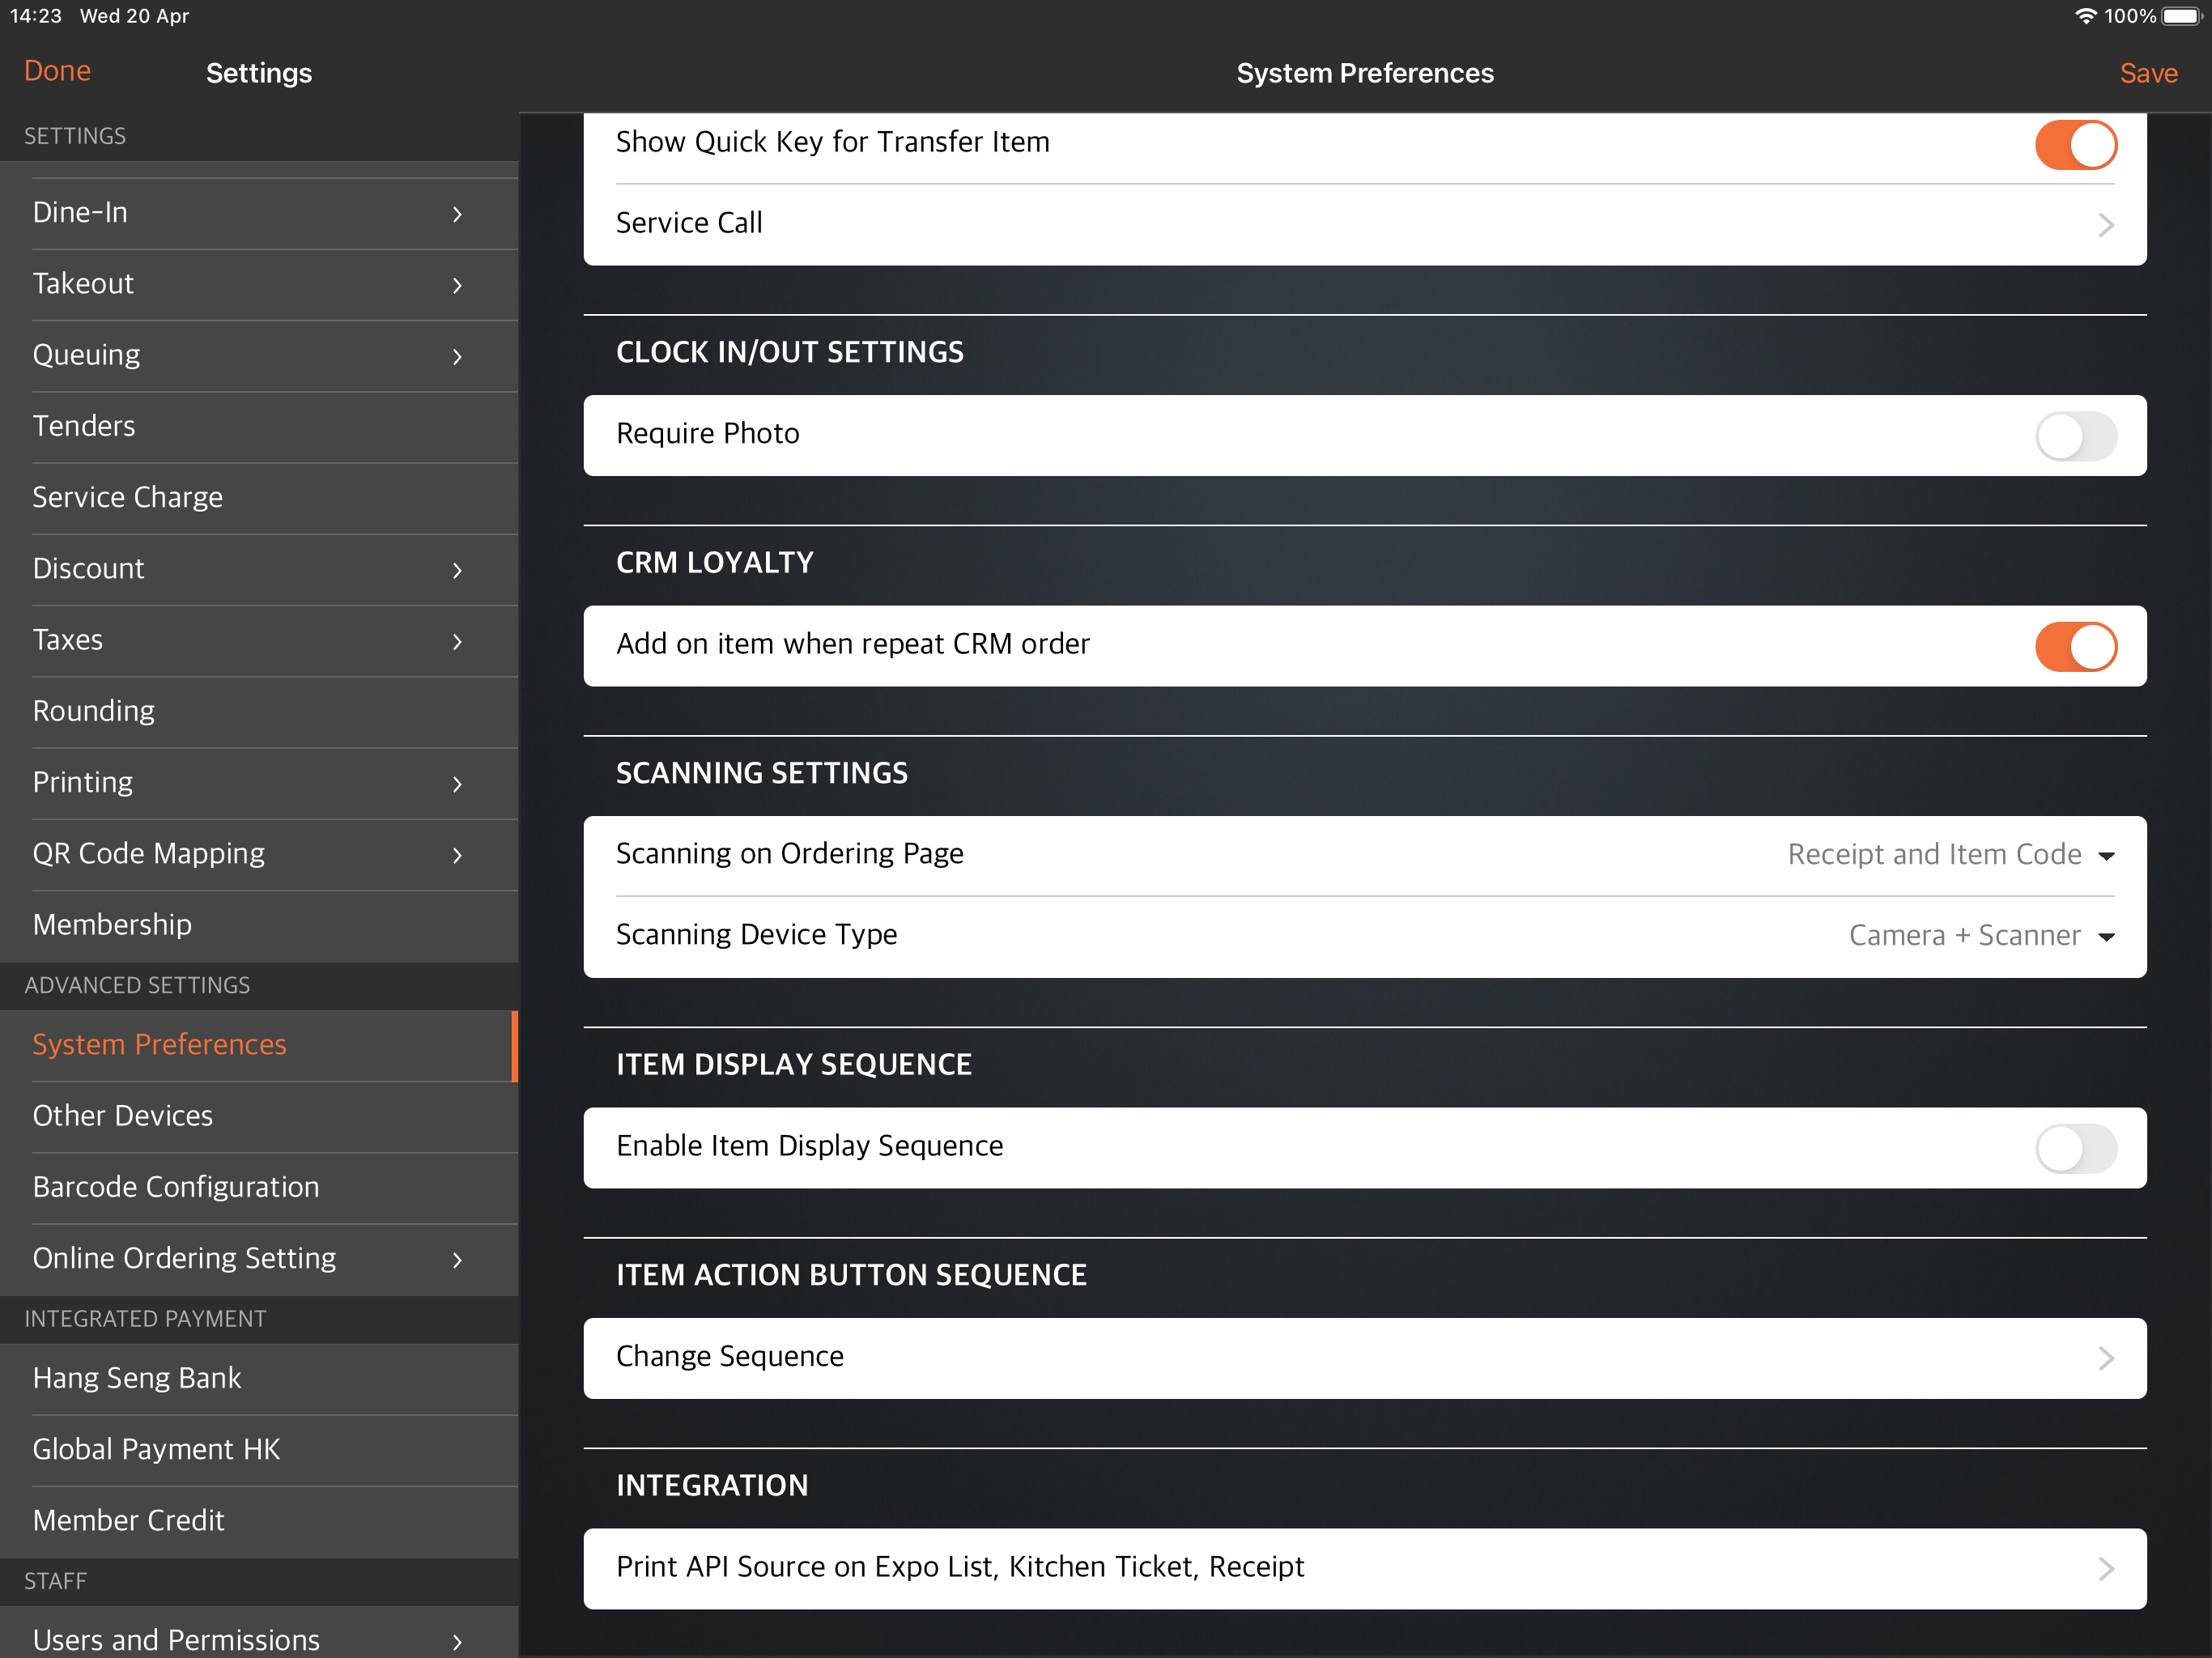
Task: Click the battery status icon
Action: pos(2182,16)
